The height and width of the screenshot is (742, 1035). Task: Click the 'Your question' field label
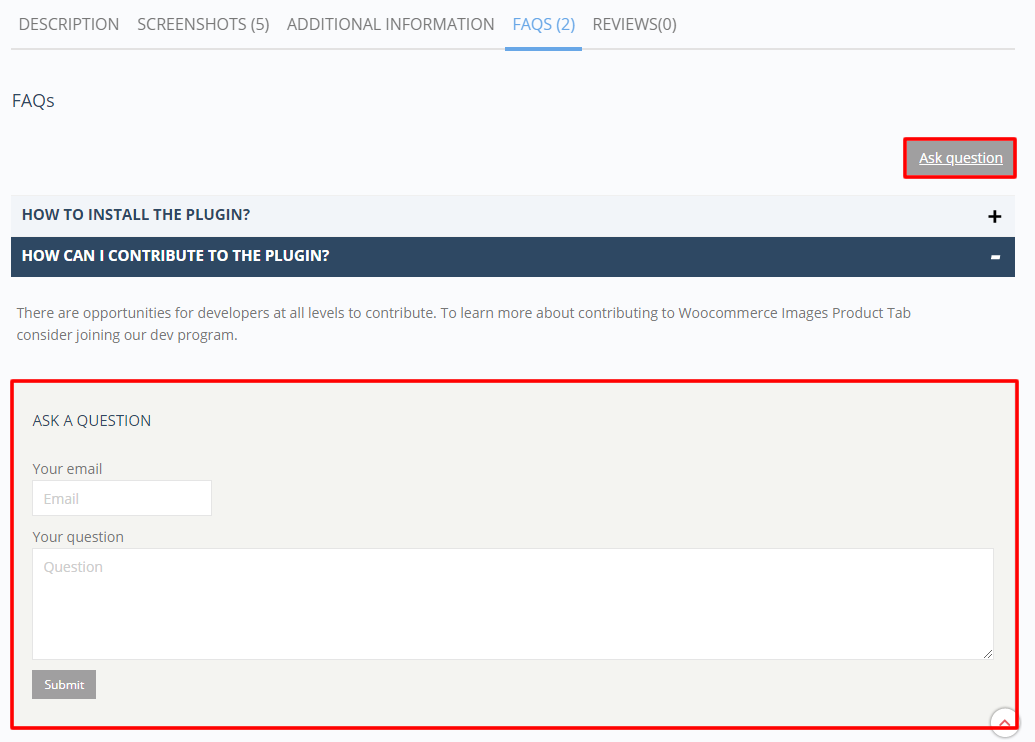pyautogui.click(x=78, y=537)
